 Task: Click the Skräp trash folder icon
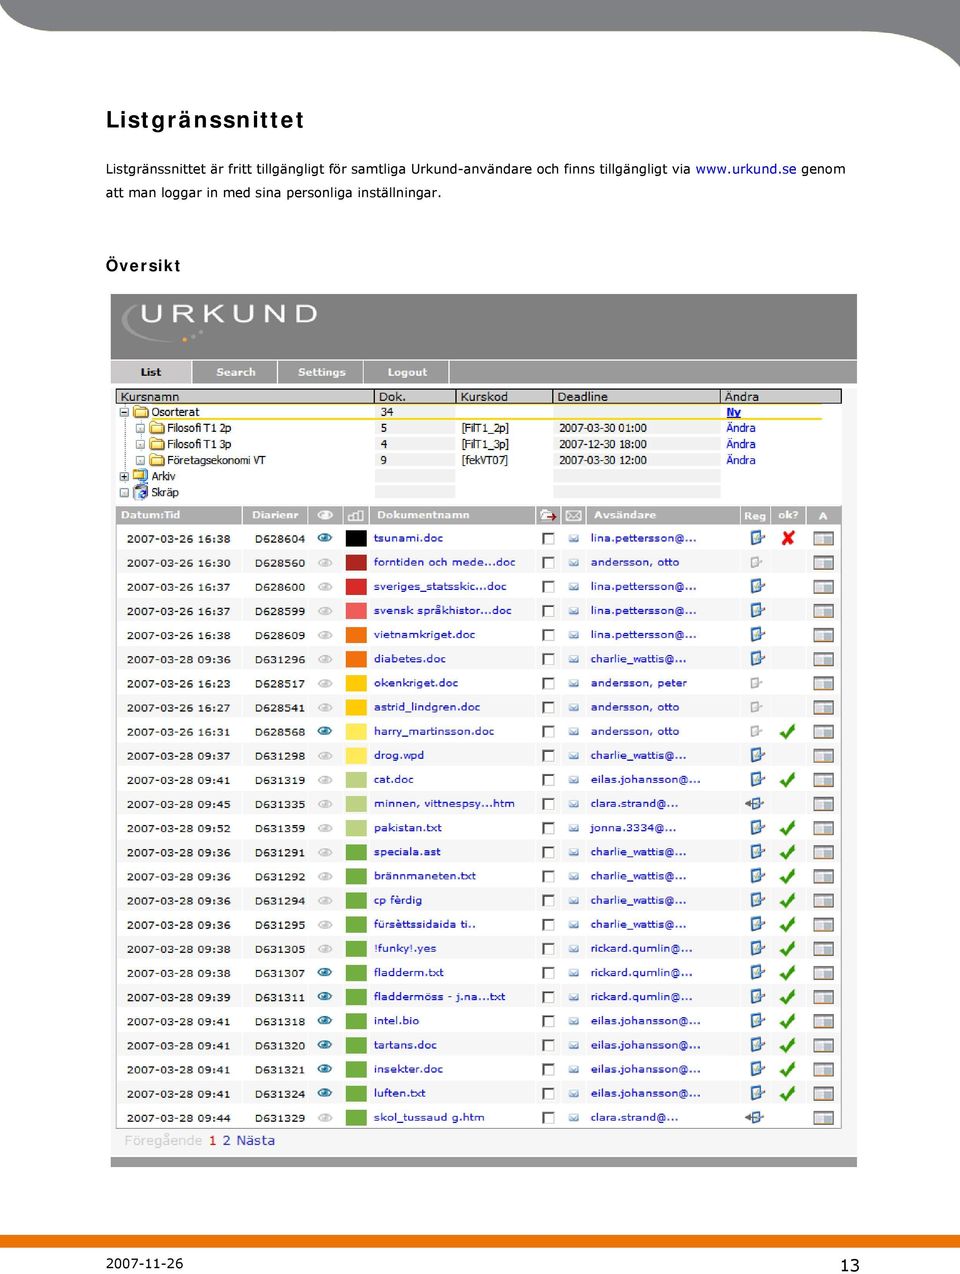pos(141,492)
